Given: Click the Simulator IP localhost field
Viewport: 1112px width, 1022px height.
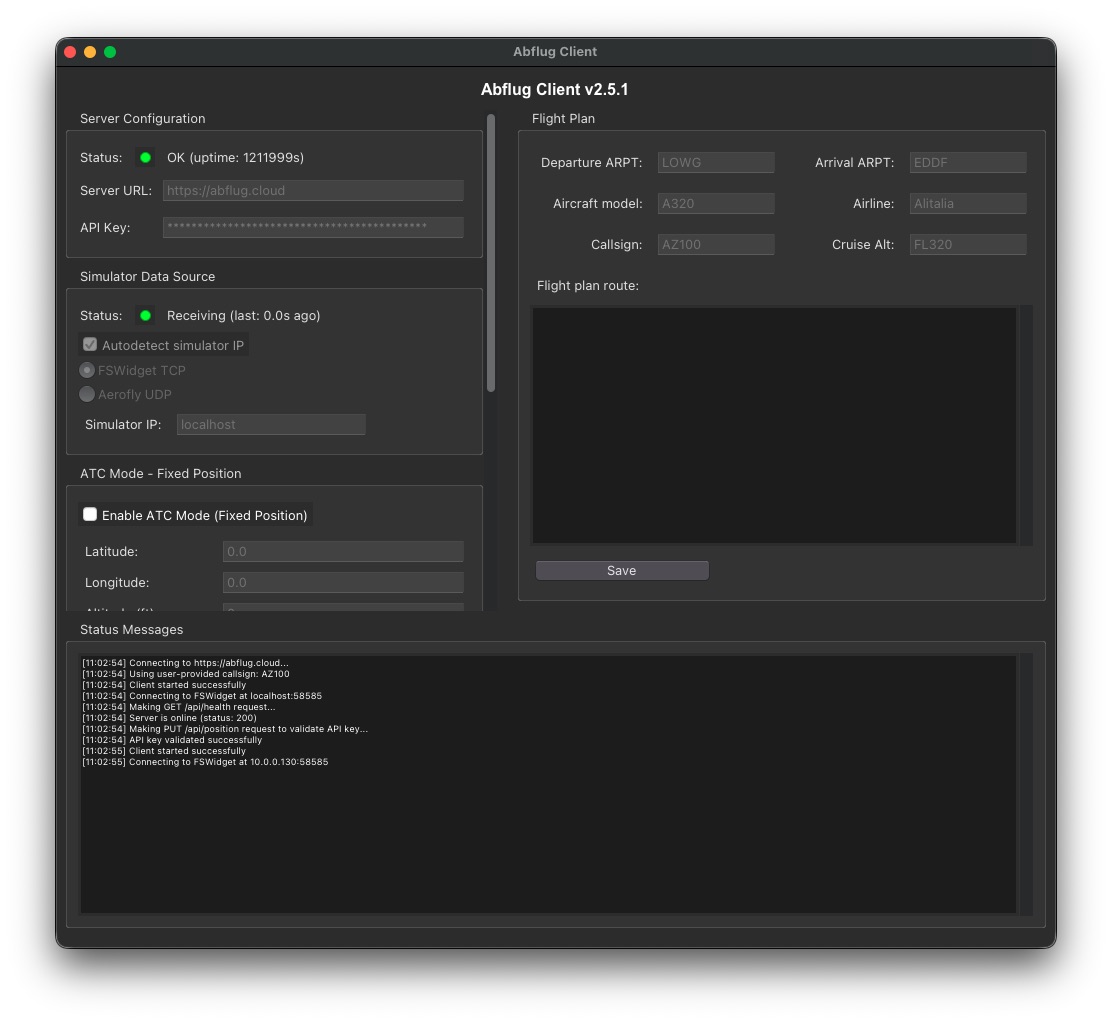Looking at the screenshot, I should (270, 424).
